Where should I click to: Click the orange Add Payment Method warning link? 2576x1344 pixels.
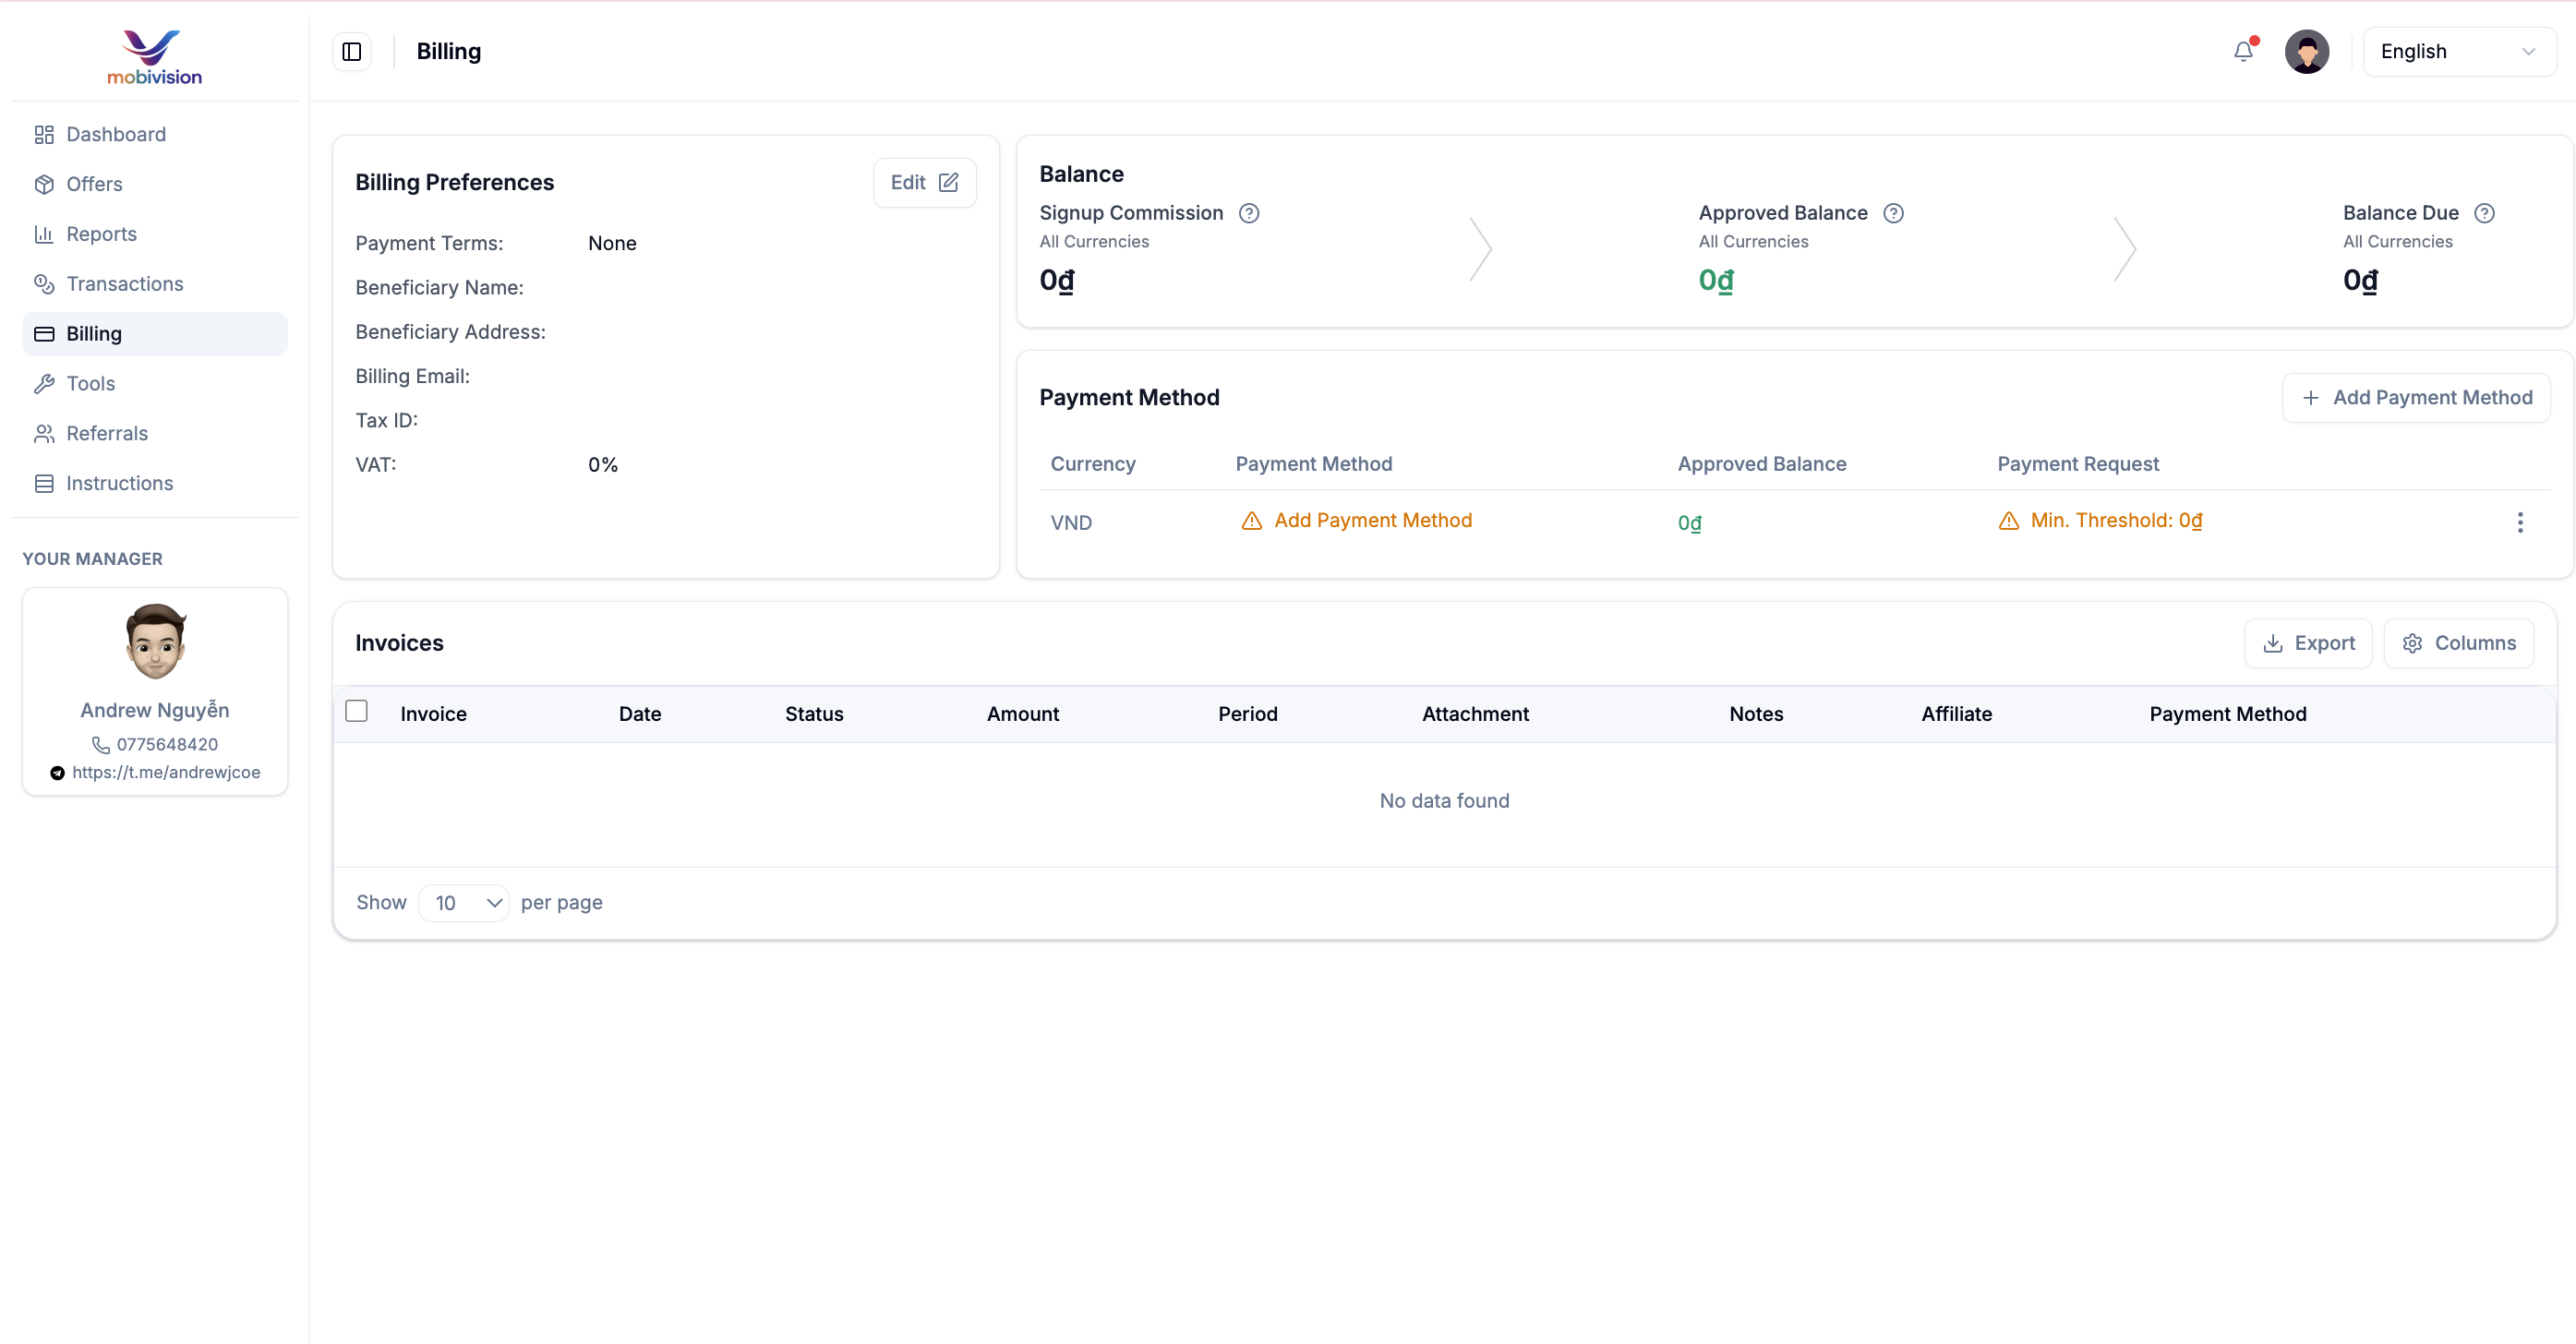point(1372,520)
